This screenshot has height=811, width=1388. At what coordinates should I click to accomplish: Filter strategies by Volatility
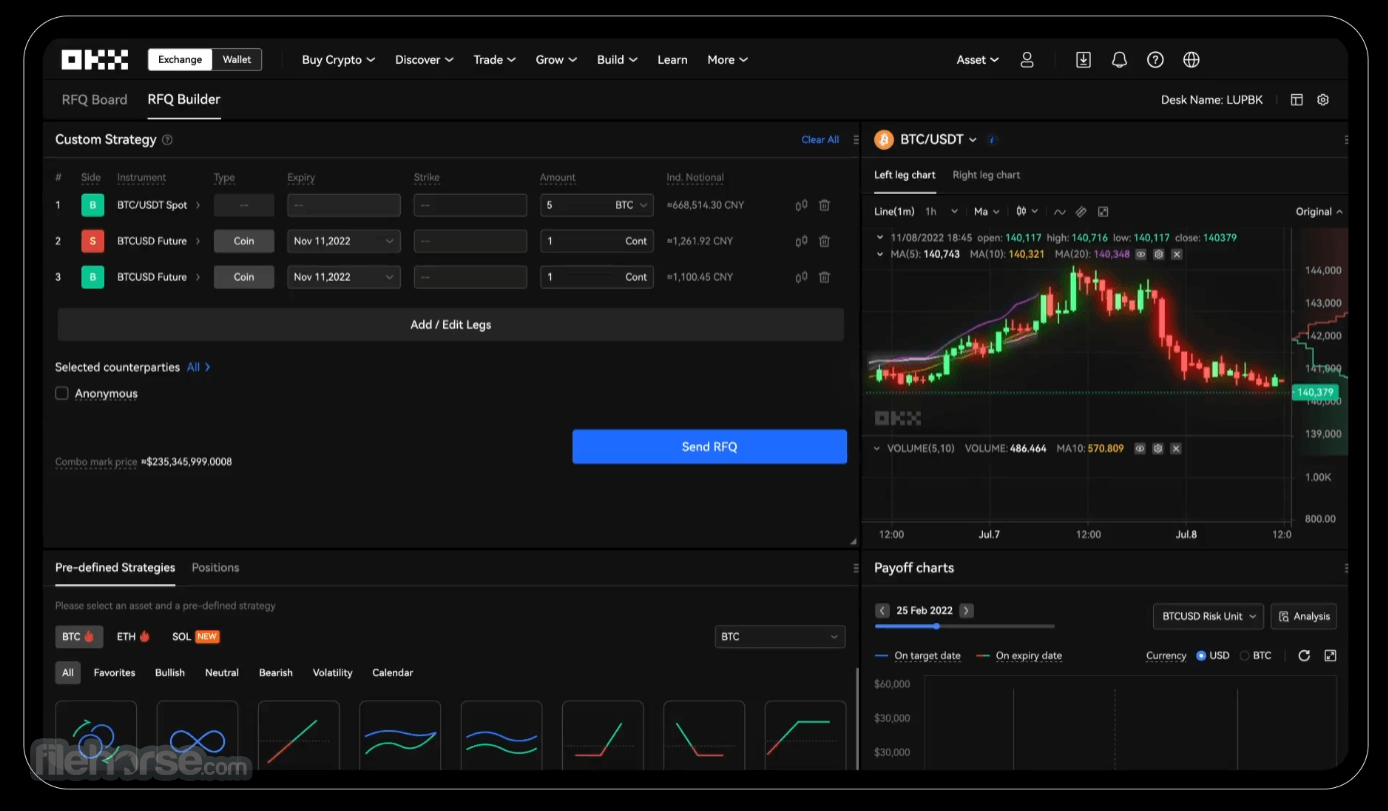point(332,673)
